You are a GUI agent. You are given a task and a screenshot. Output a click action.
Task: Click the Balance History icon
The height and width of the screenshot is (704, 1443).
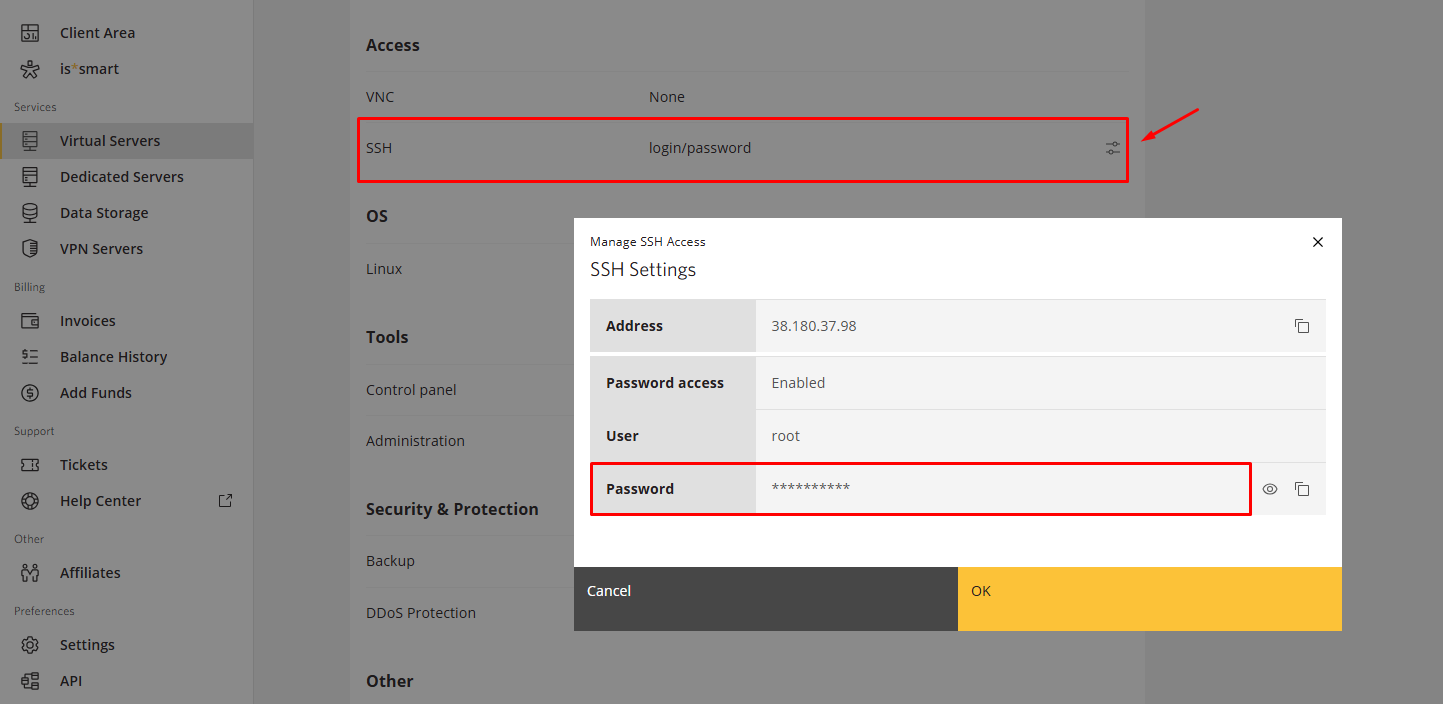click(x=30, y=357)
